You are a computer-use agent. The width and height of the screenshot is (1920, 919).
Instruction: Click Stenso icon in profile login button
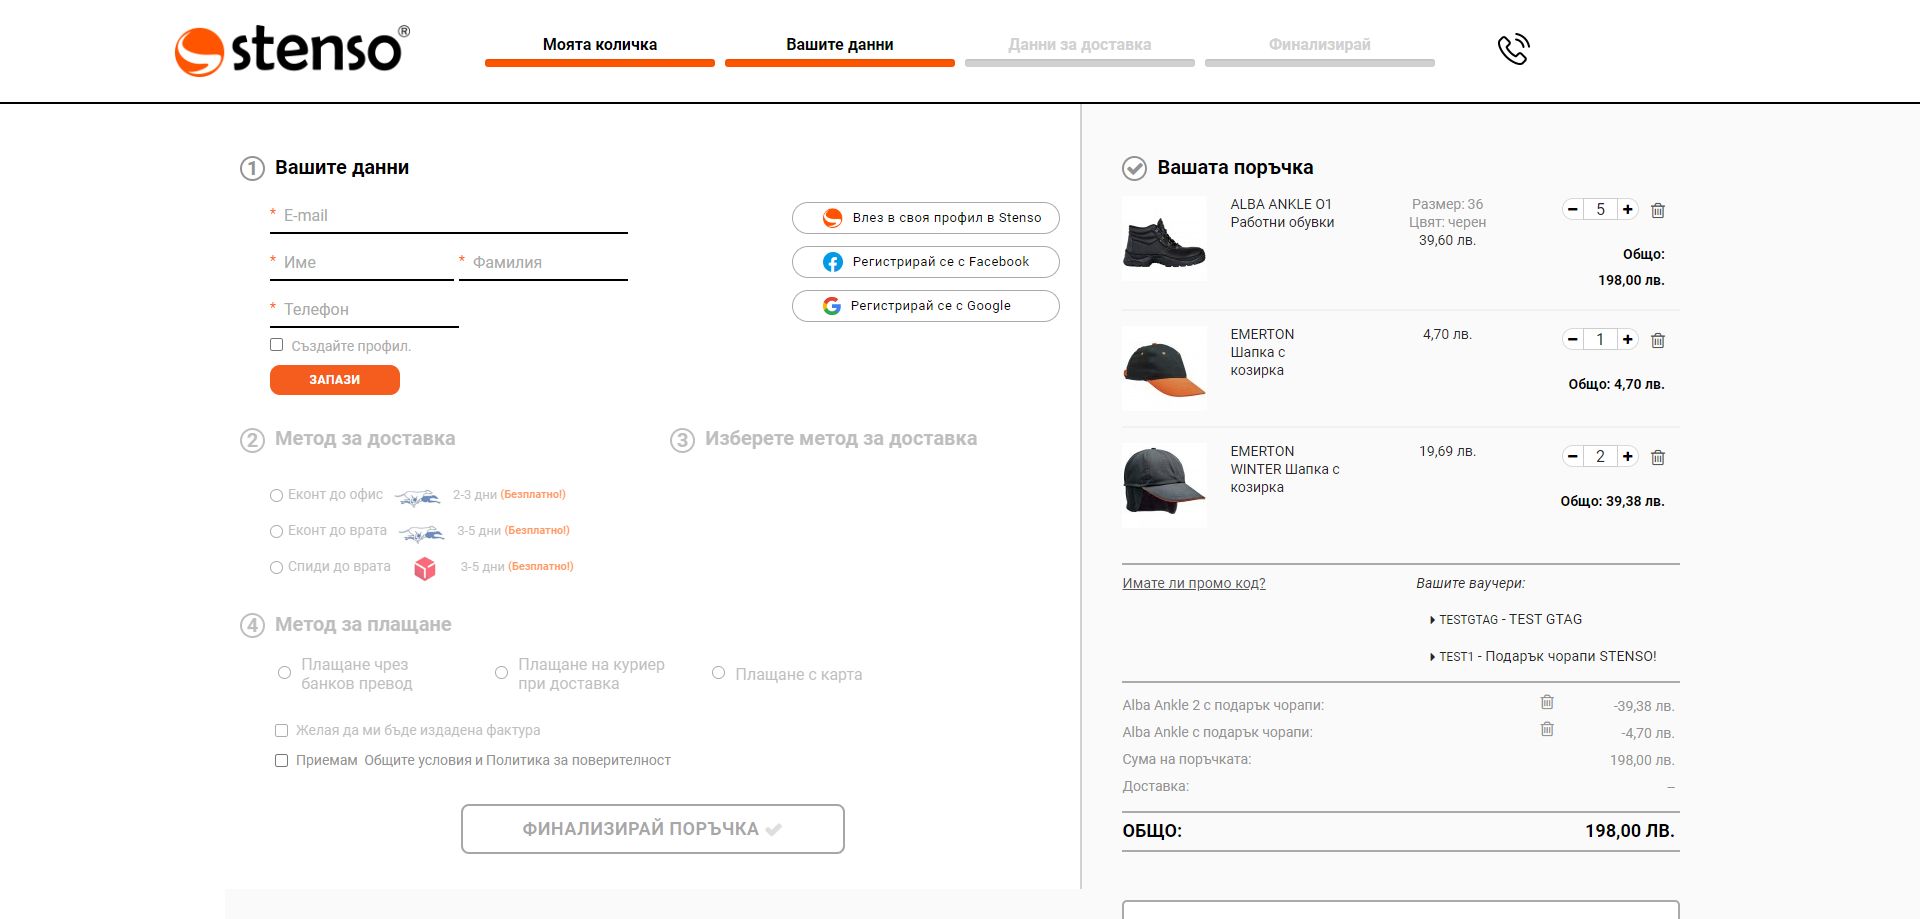(832, 218)
